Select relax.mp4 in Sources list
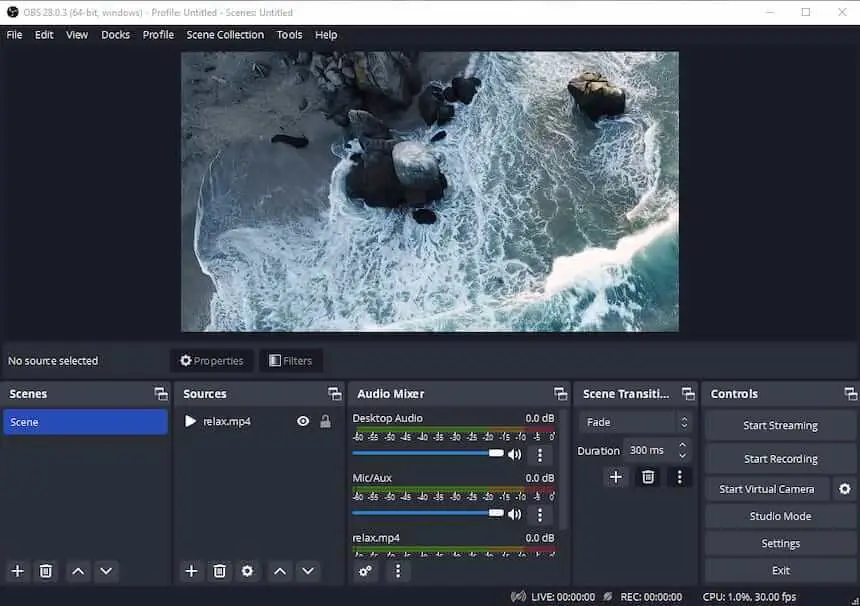The image size is (860, 606). 259,421
